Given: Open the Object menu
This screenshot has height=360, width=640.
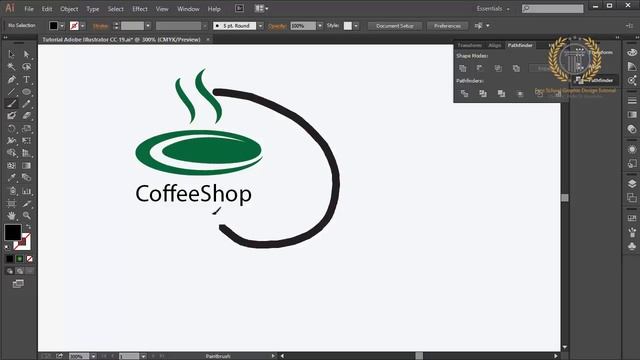Looking at the screenshot, I should click(x=69, y=9).
